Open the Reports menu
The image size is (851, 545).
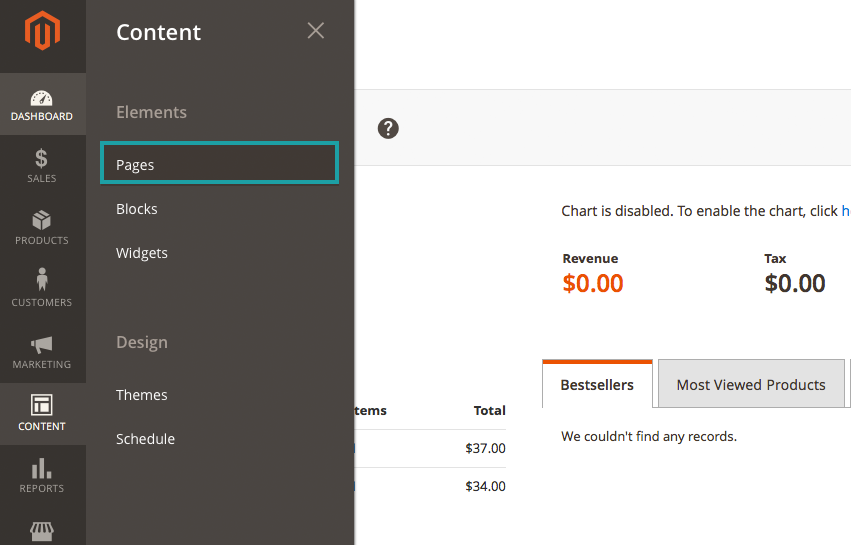click(42, 476)
